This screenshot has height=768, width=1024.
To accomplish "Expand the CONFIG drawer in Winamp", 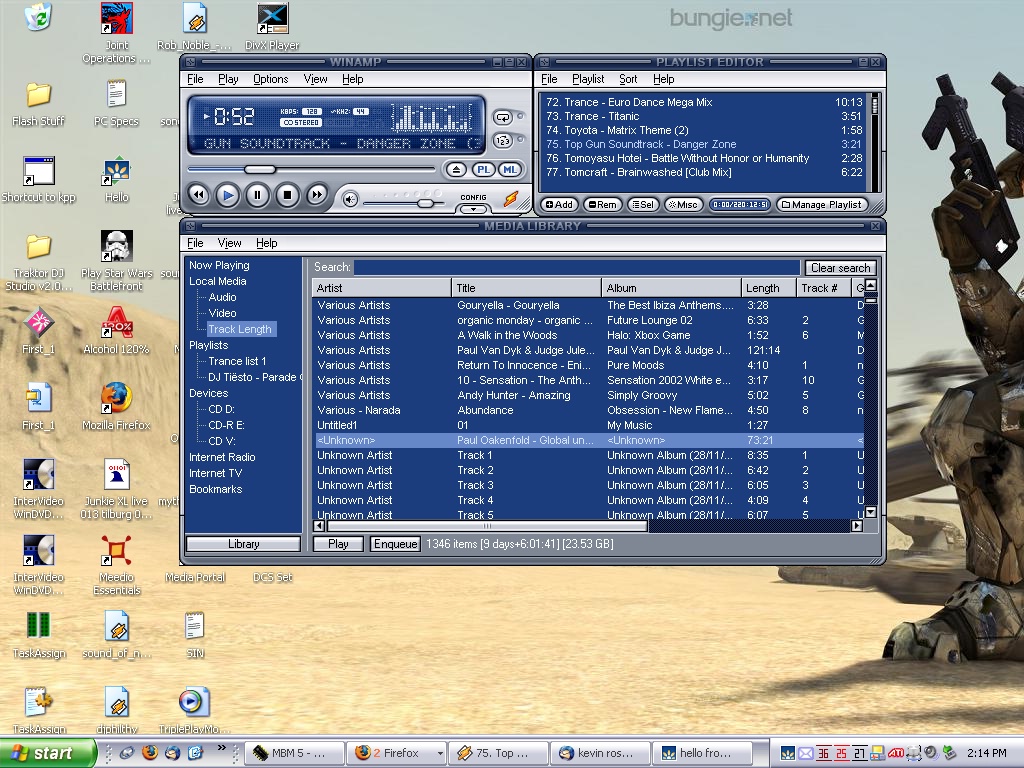I will pos(473,210).
